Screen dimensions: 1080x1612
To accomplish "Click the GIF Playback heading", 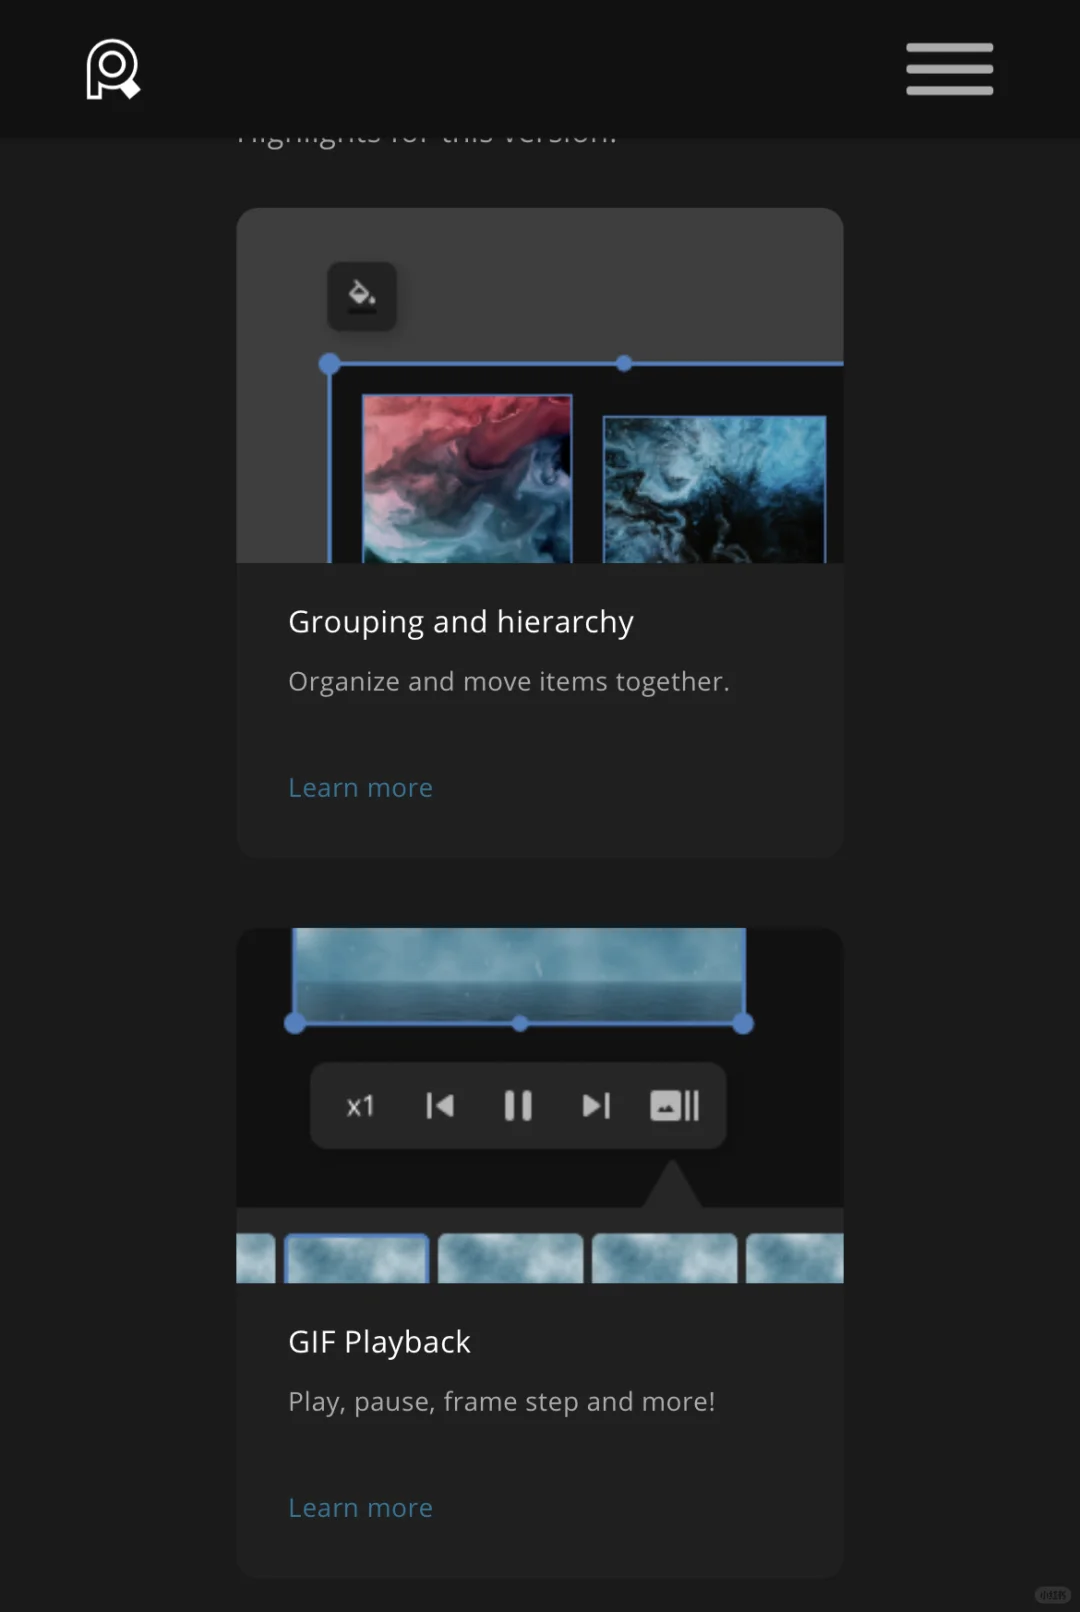I will [379, 1342].
